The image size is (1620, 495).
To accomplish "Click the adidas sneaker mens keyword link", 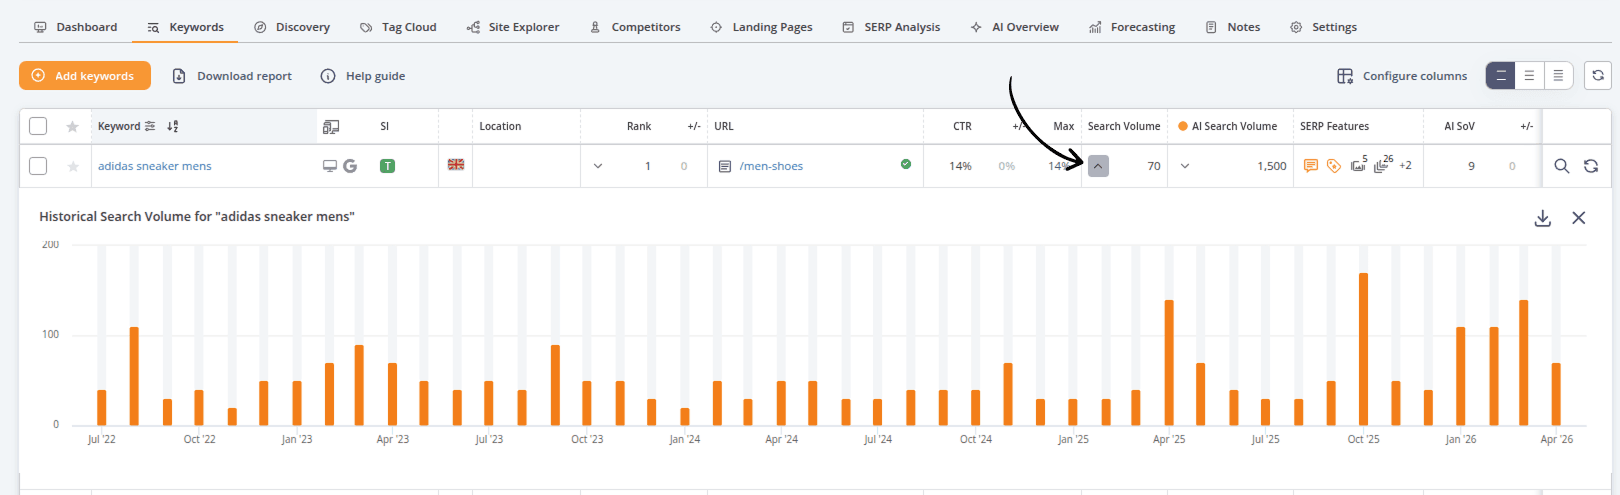I will 155,166.
